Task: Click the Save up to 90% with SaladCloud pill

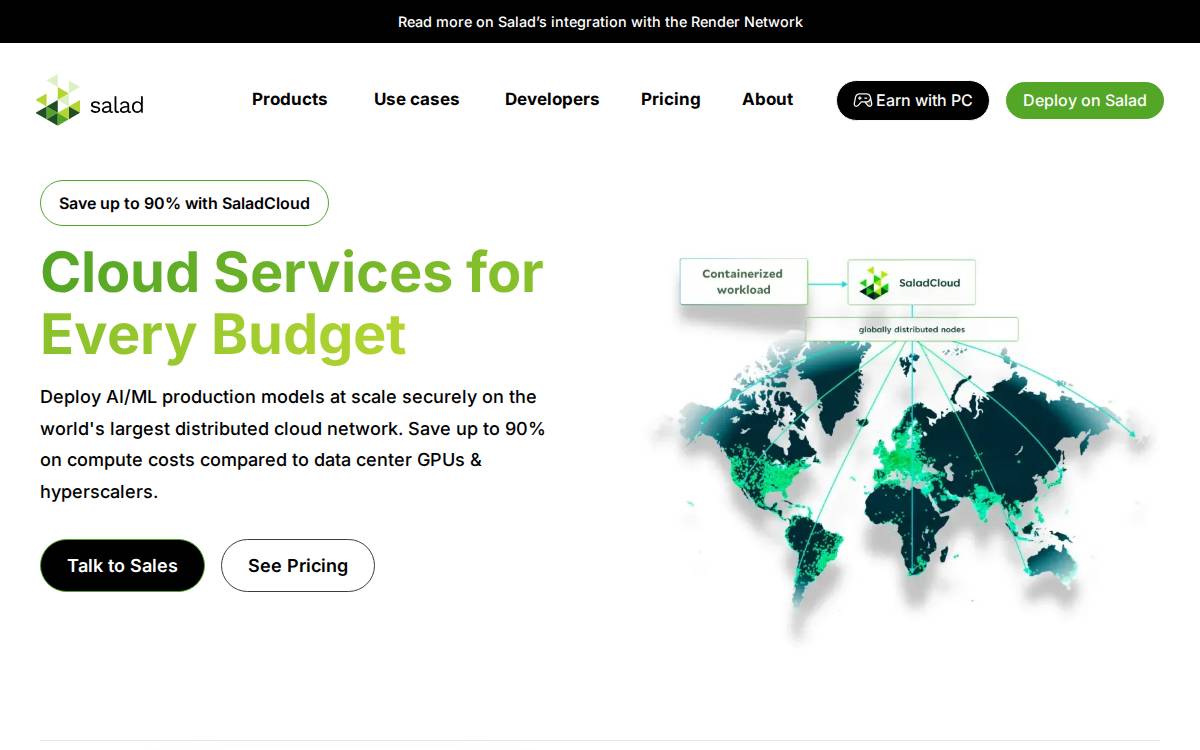Action: pos(184,203)
